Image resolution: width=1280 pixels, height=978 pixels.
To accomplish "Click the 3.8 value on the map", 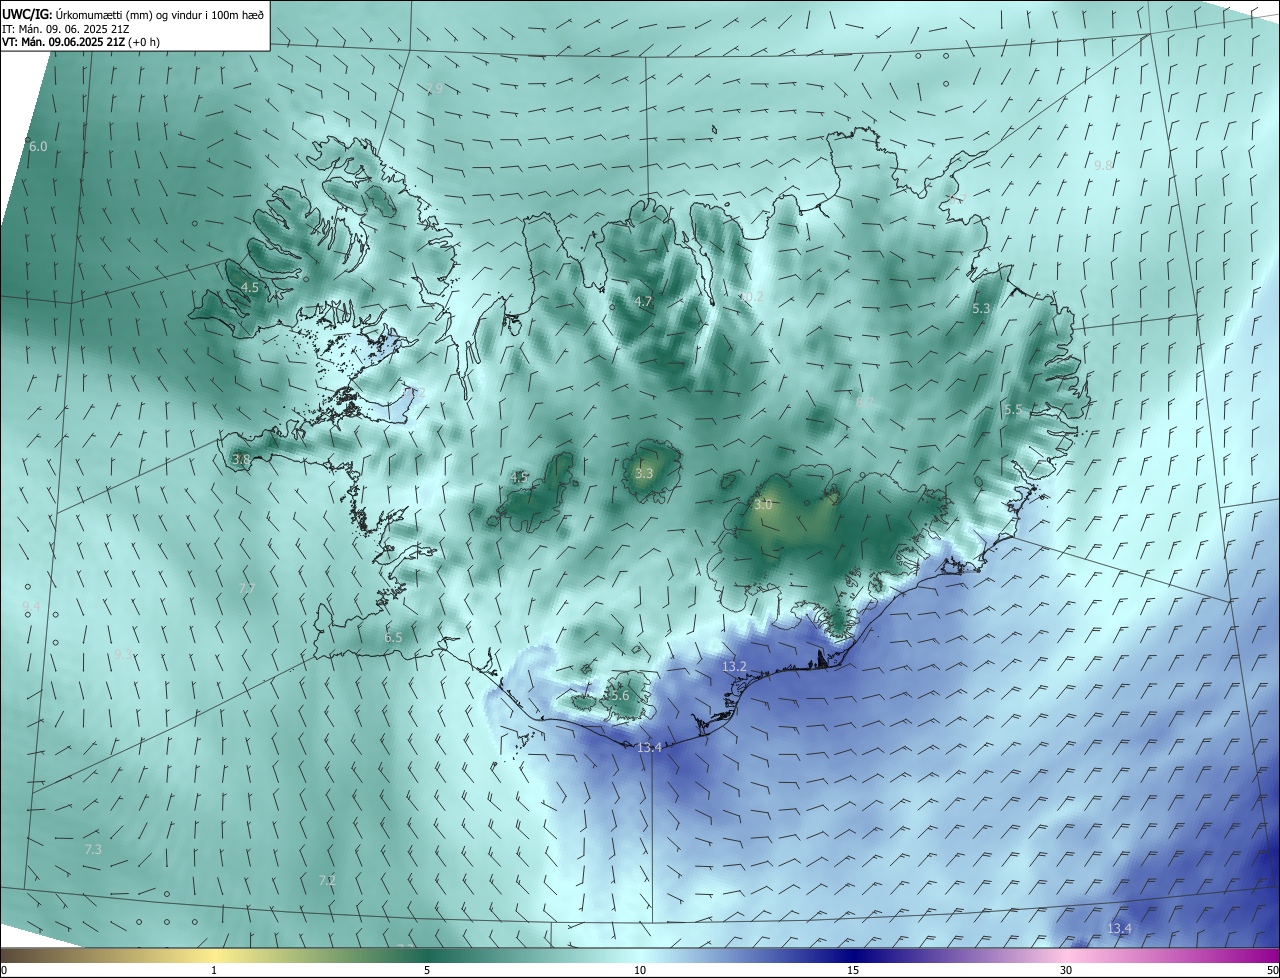I will pyautogui.click(x=241, y=460).
